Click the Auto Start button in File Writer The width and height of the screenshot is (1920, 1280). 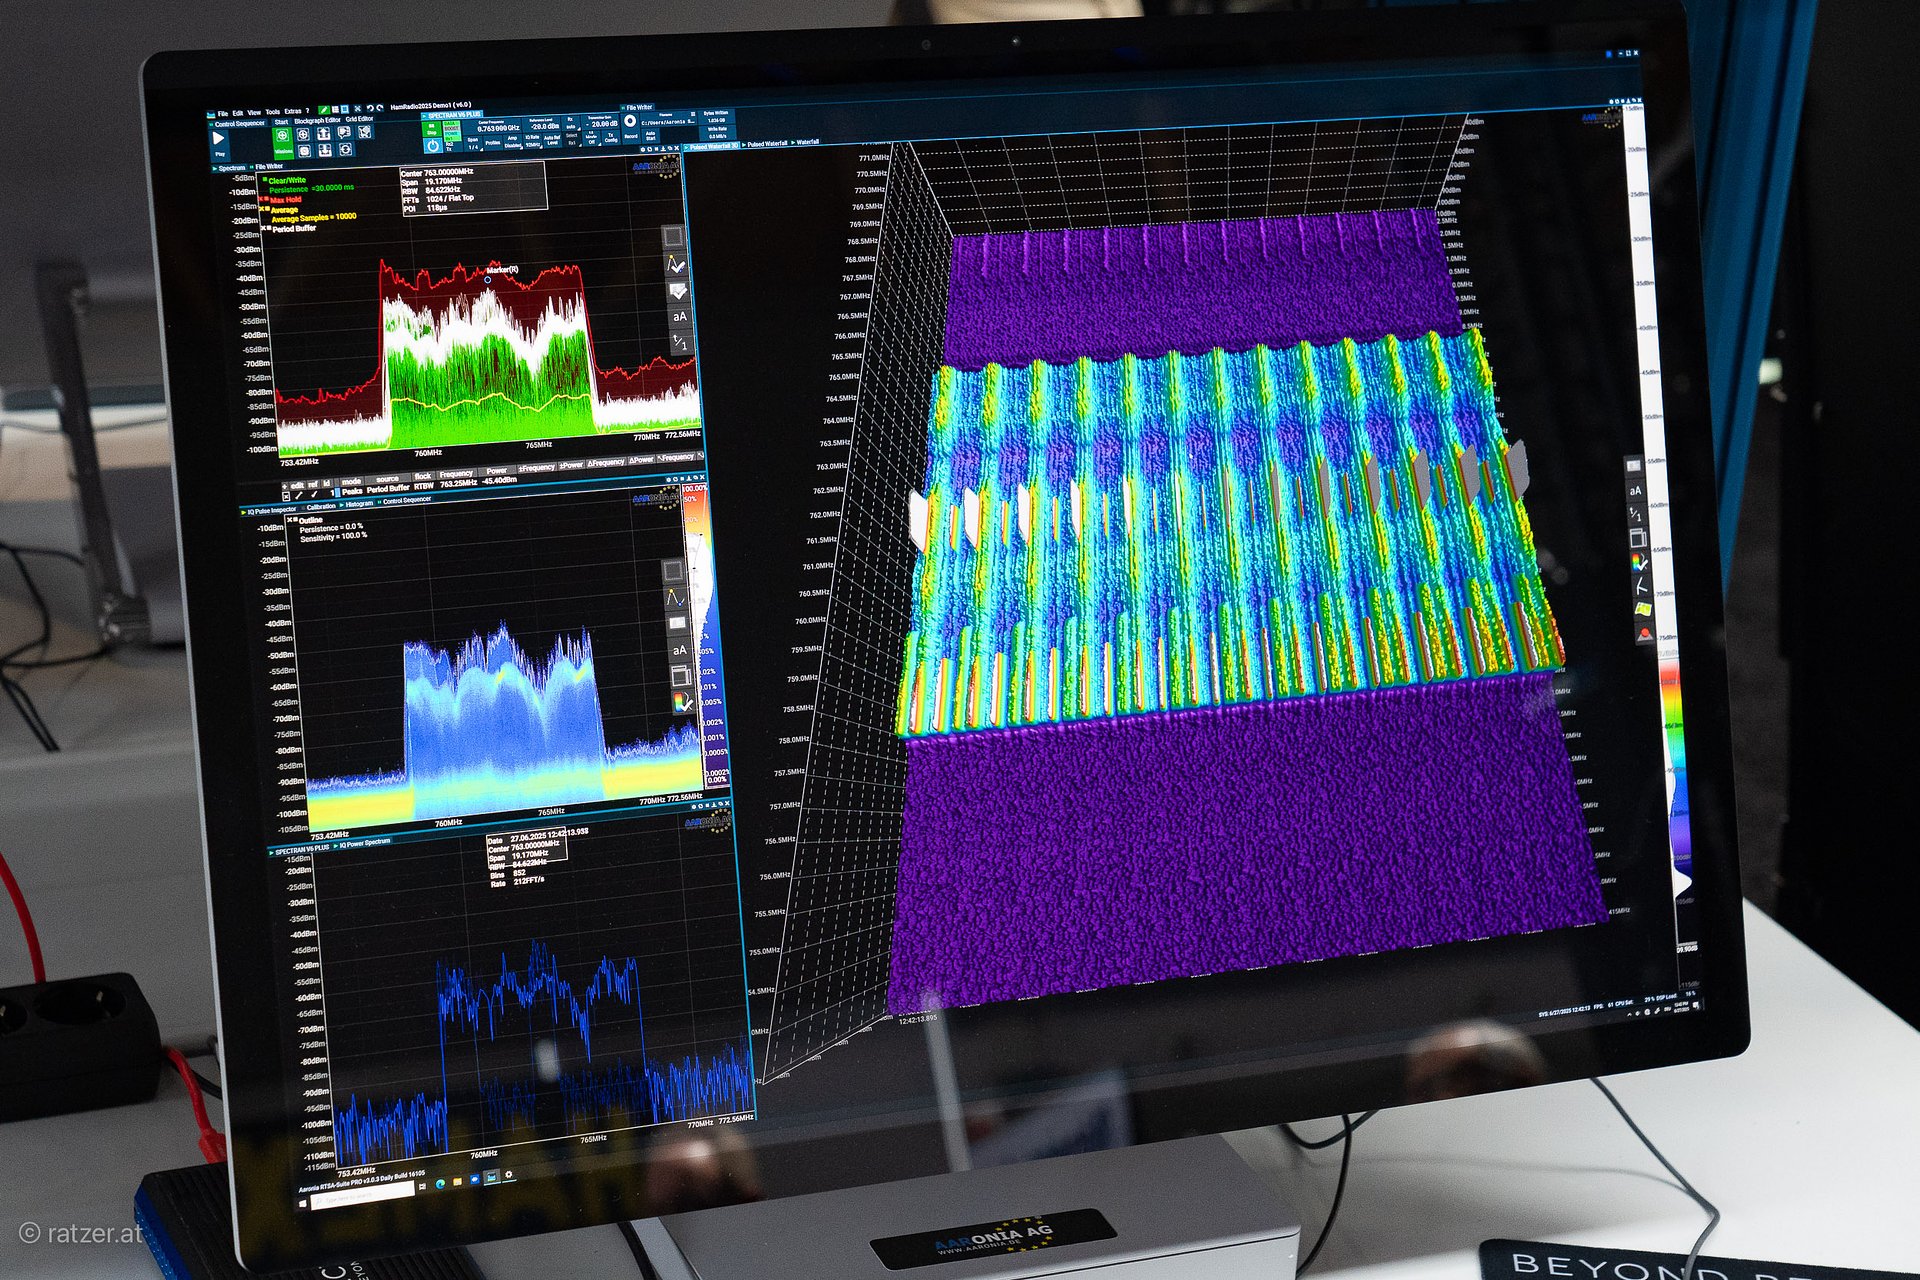tap(650, 136)
